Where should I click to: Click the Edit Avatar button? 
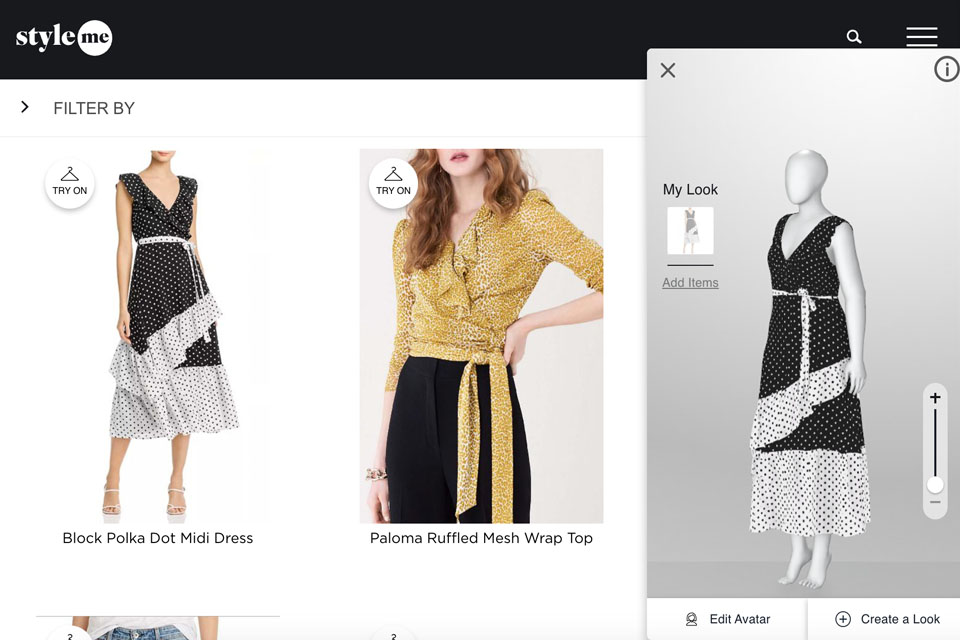[727, 619]
